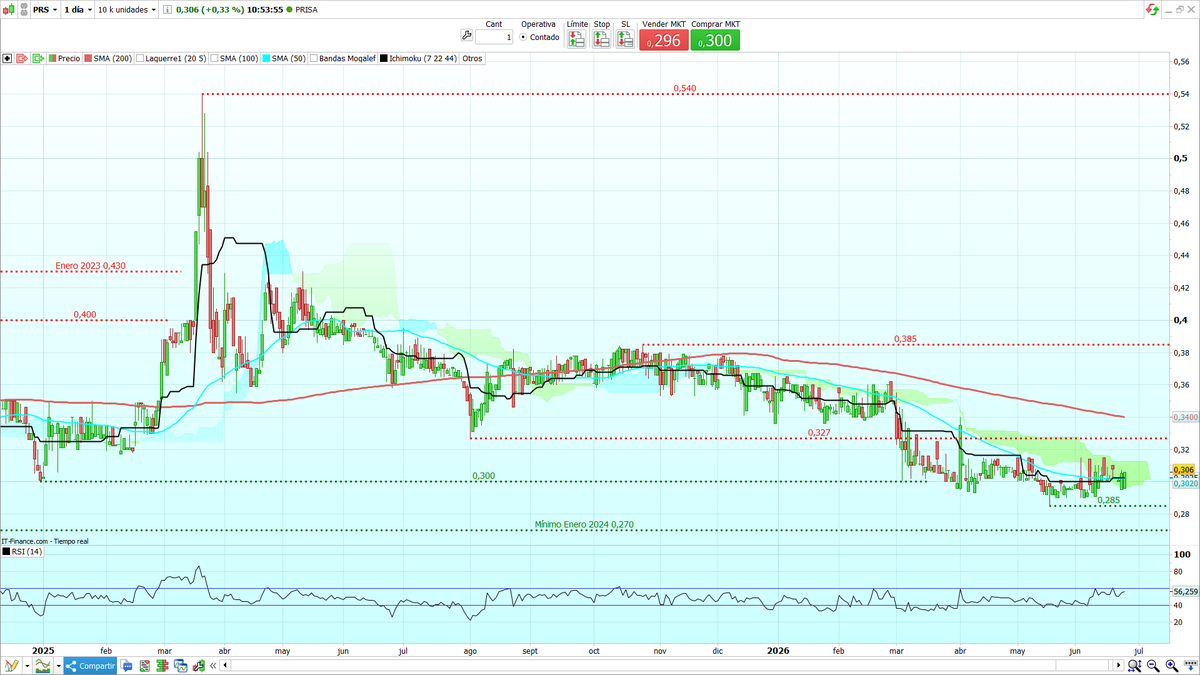Open the PRS ticker dropdown
This screenshot has height=675, width=1200.
tap(44, 9)
